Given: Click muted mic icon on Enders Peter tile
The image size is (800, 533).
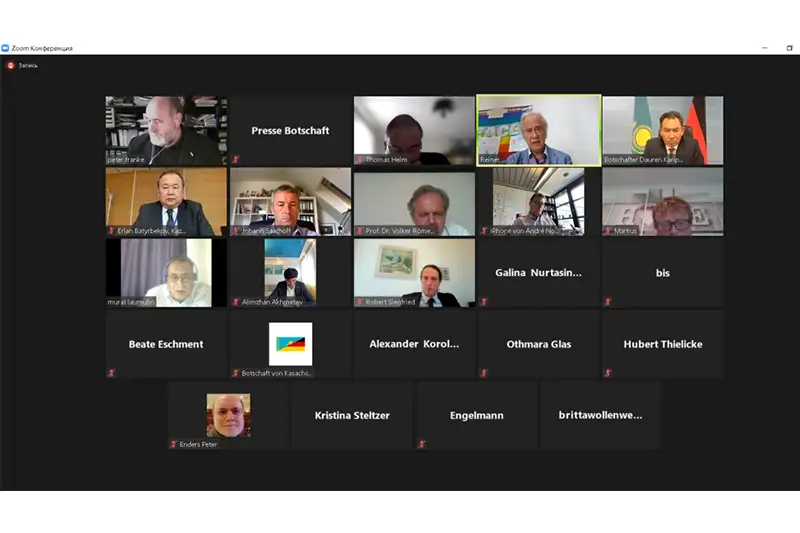Looking at the screenshot, I should 173,444.
